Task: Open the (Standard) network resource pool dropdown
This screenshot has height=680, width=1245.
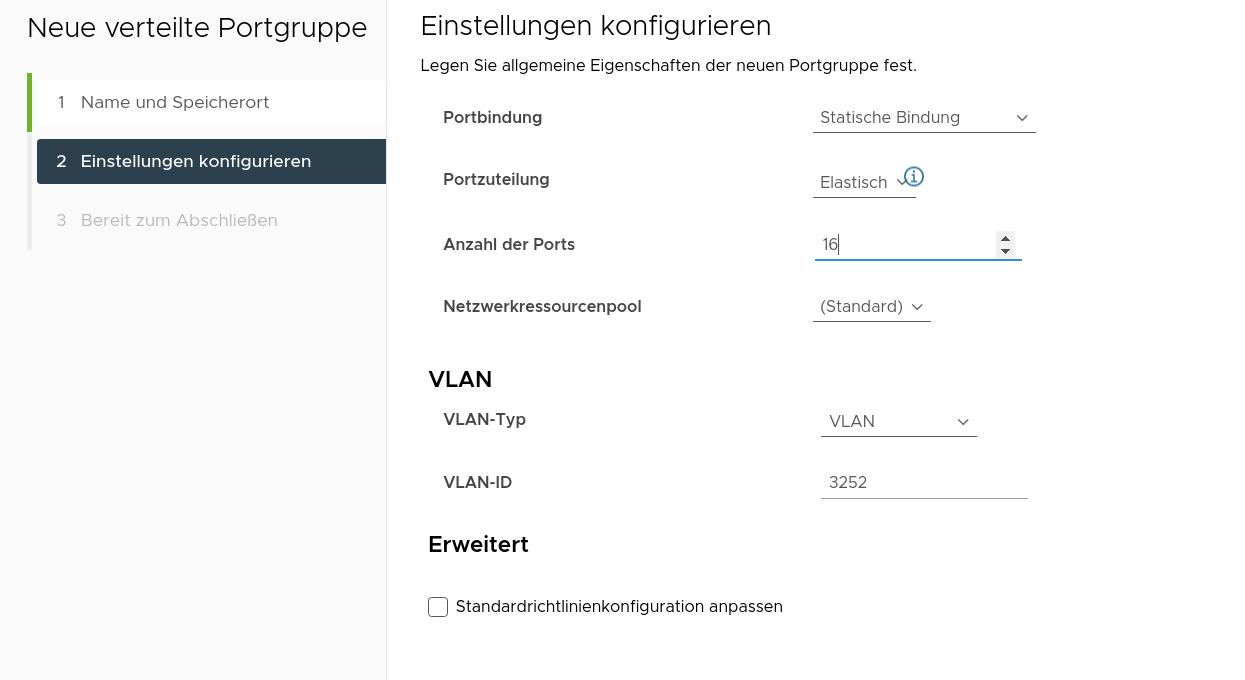Action: (x=871, y=307)
